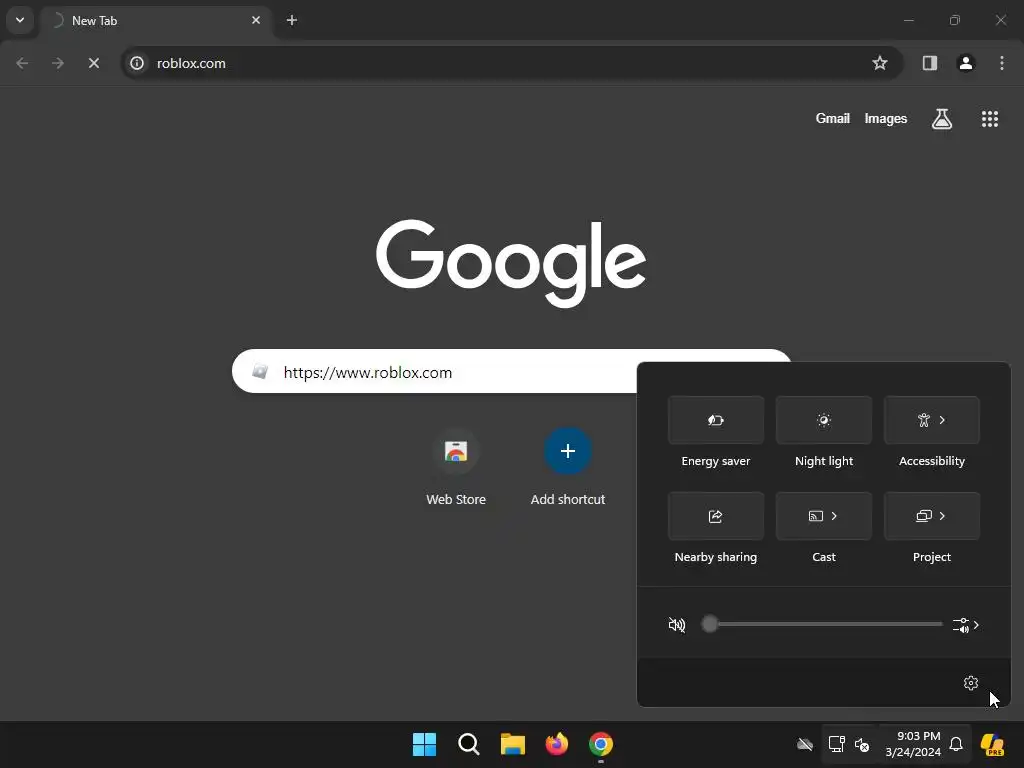The width and height of the screenshot is (1024, 768).
Task: Select Chrome icon on the taskbar
Action: (x=601, y=744)
